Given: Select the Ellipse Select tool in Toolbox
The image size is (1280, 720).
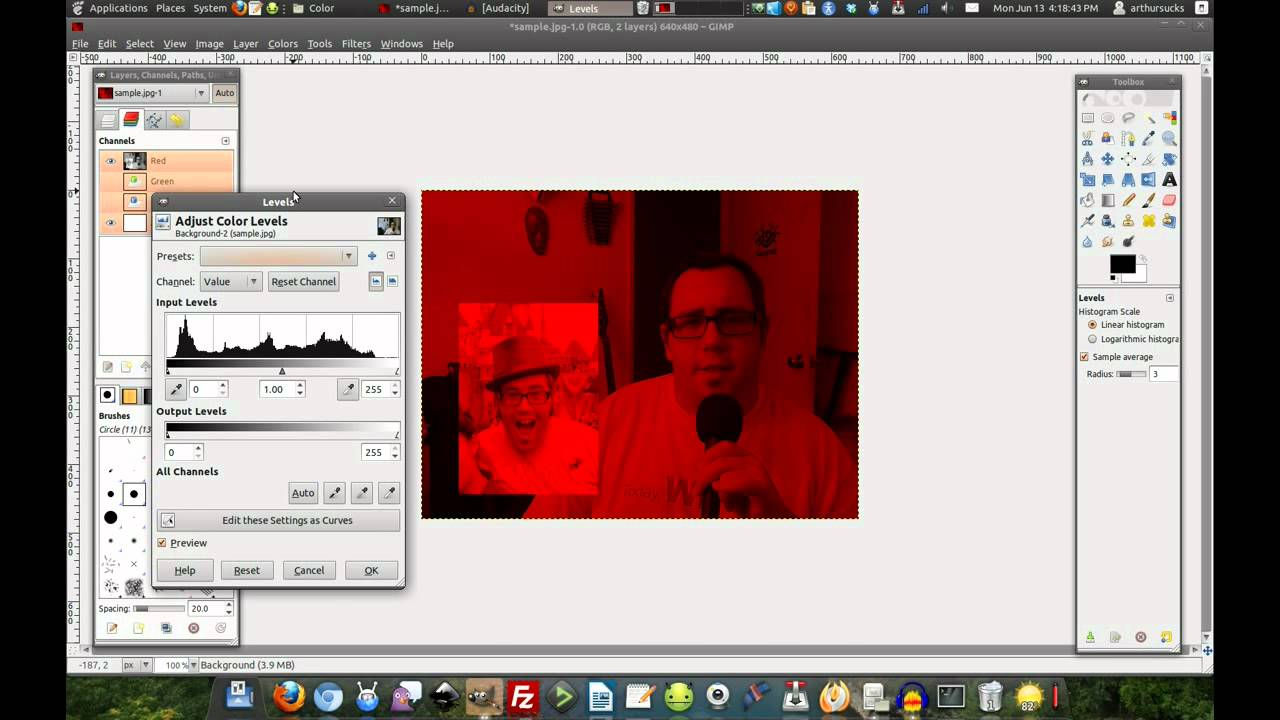Looking at the screenshot, I should [1108, 118].
